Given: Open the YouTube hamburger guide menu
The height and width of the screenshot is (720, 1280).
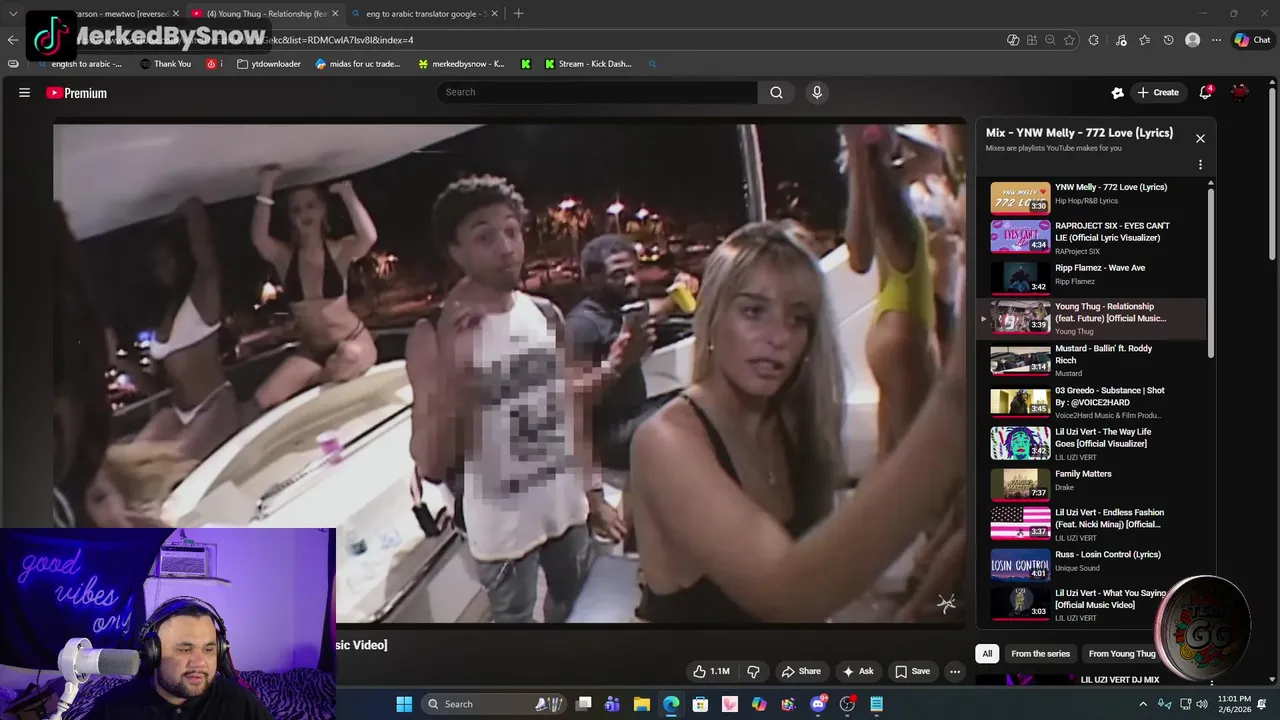Looking at the screenshot, I should 24,92.
